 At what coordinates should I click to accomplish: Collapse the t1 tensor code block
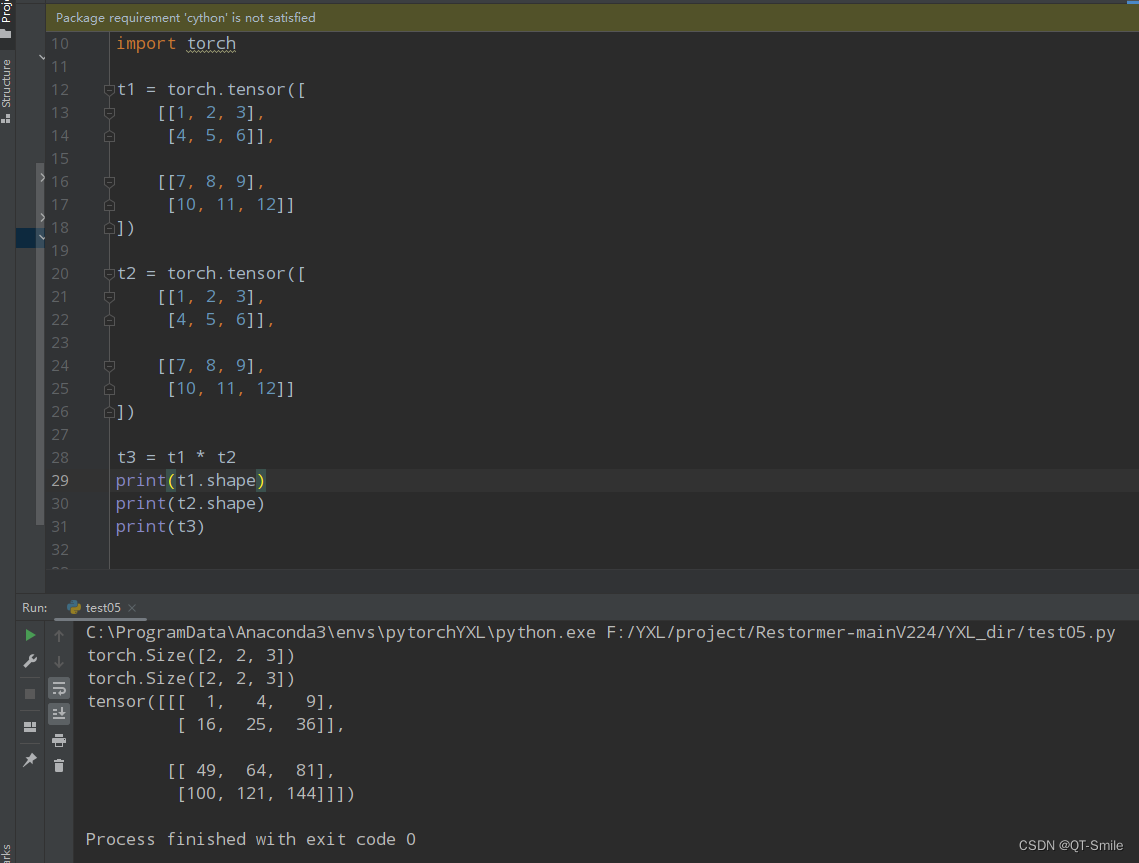point(108,89)
